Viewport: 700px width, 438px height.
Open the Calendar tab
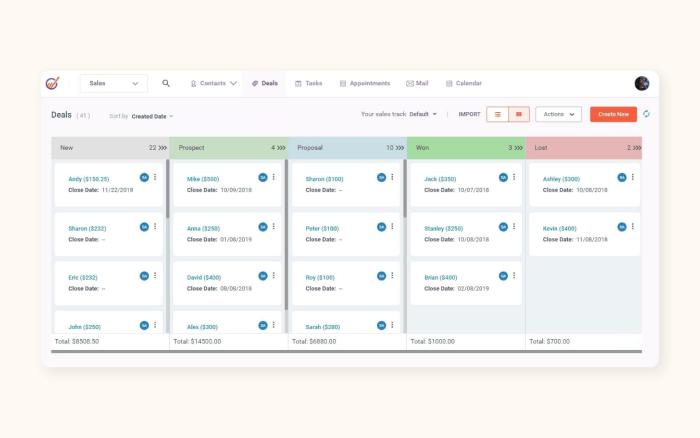(464, 83)
